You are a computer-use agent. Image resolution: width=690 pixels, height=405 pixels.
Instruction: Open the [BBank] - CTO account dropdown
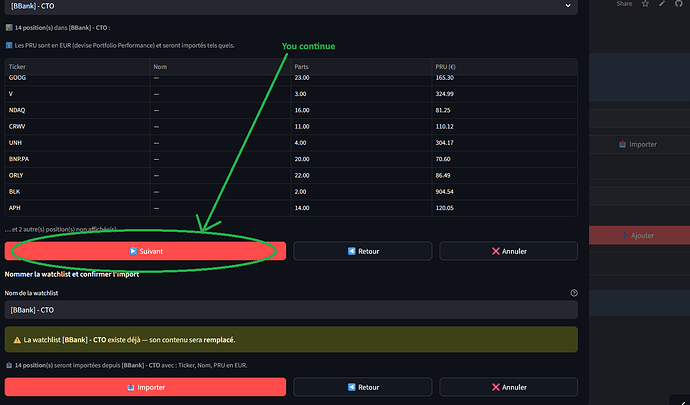tap(291, 6)
